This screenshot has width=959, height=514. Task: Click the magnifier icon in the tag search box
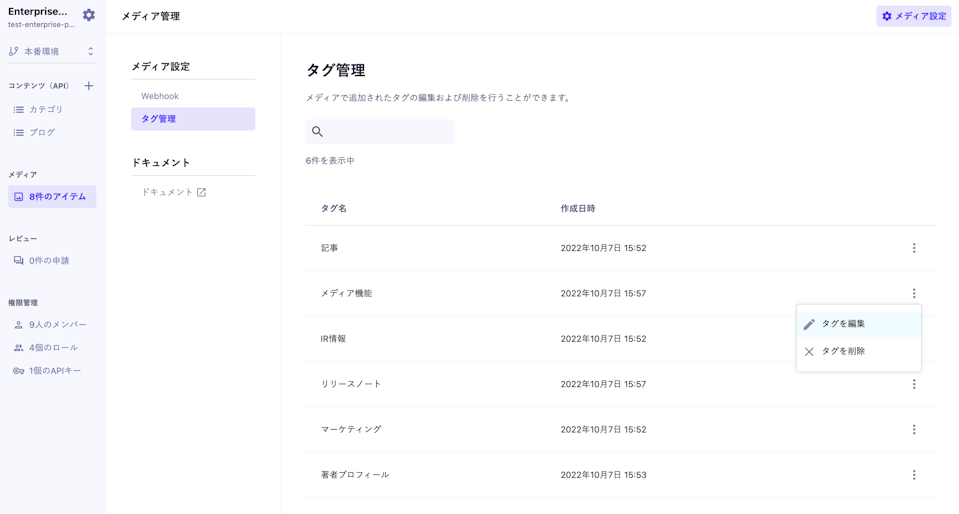317,132
